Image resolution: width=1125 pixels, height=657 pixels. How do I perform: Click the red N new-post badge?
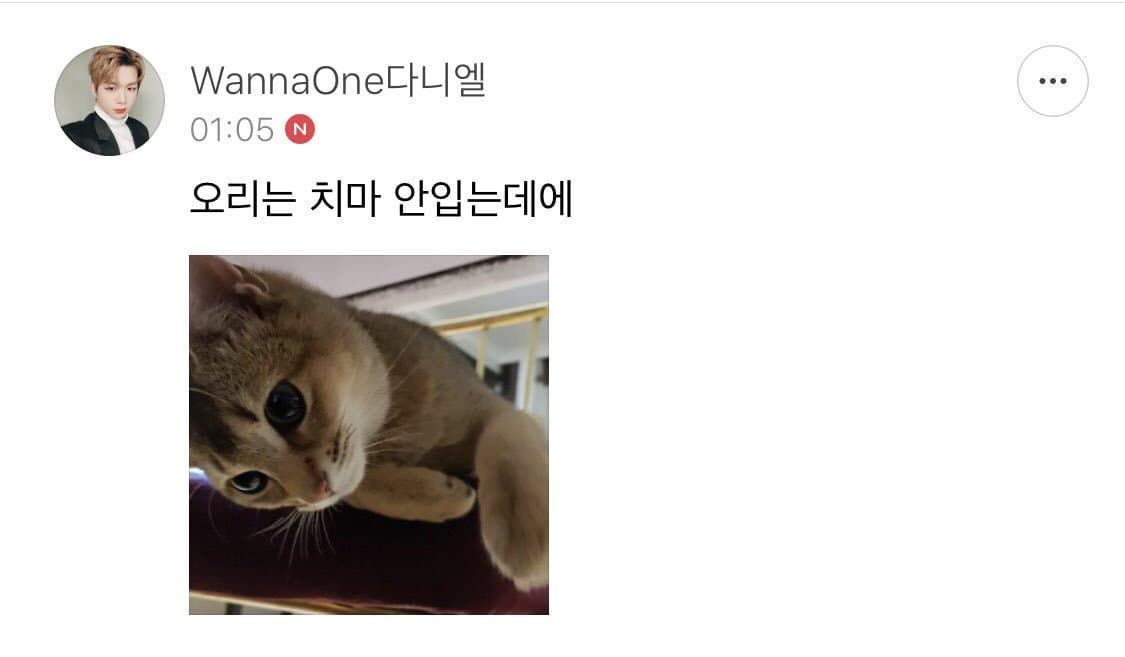click(x=300, y=129)
